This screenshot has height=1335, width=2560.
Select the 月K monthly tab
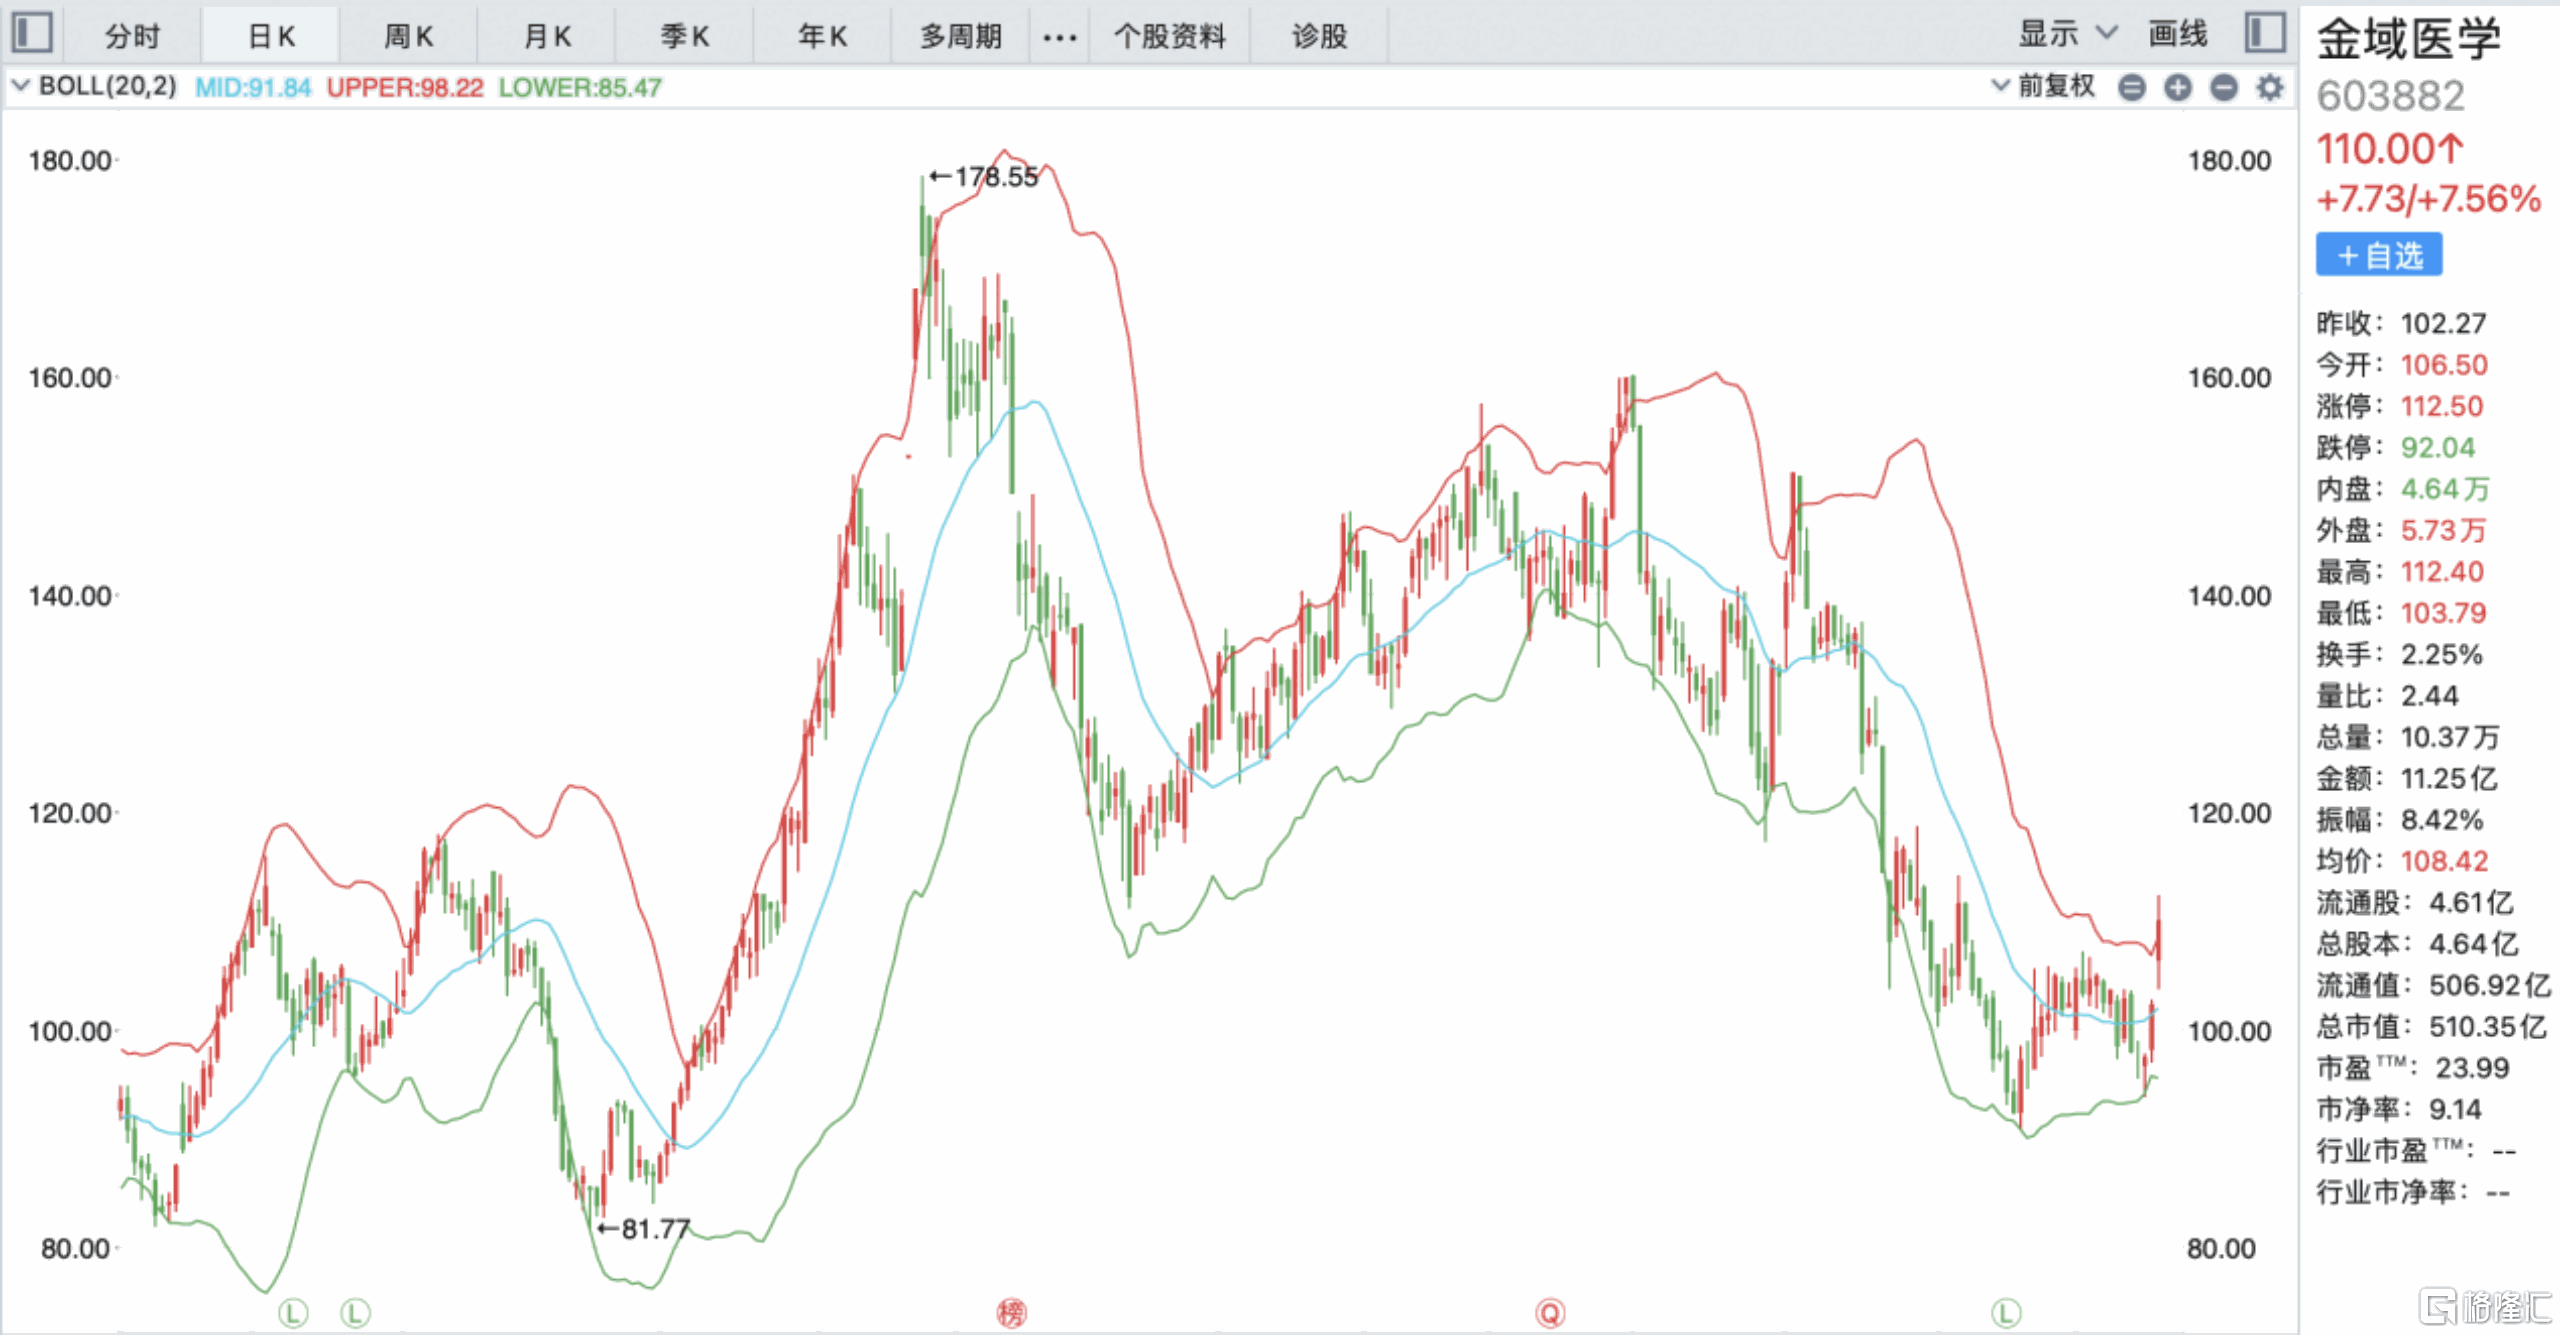(547, 37)
